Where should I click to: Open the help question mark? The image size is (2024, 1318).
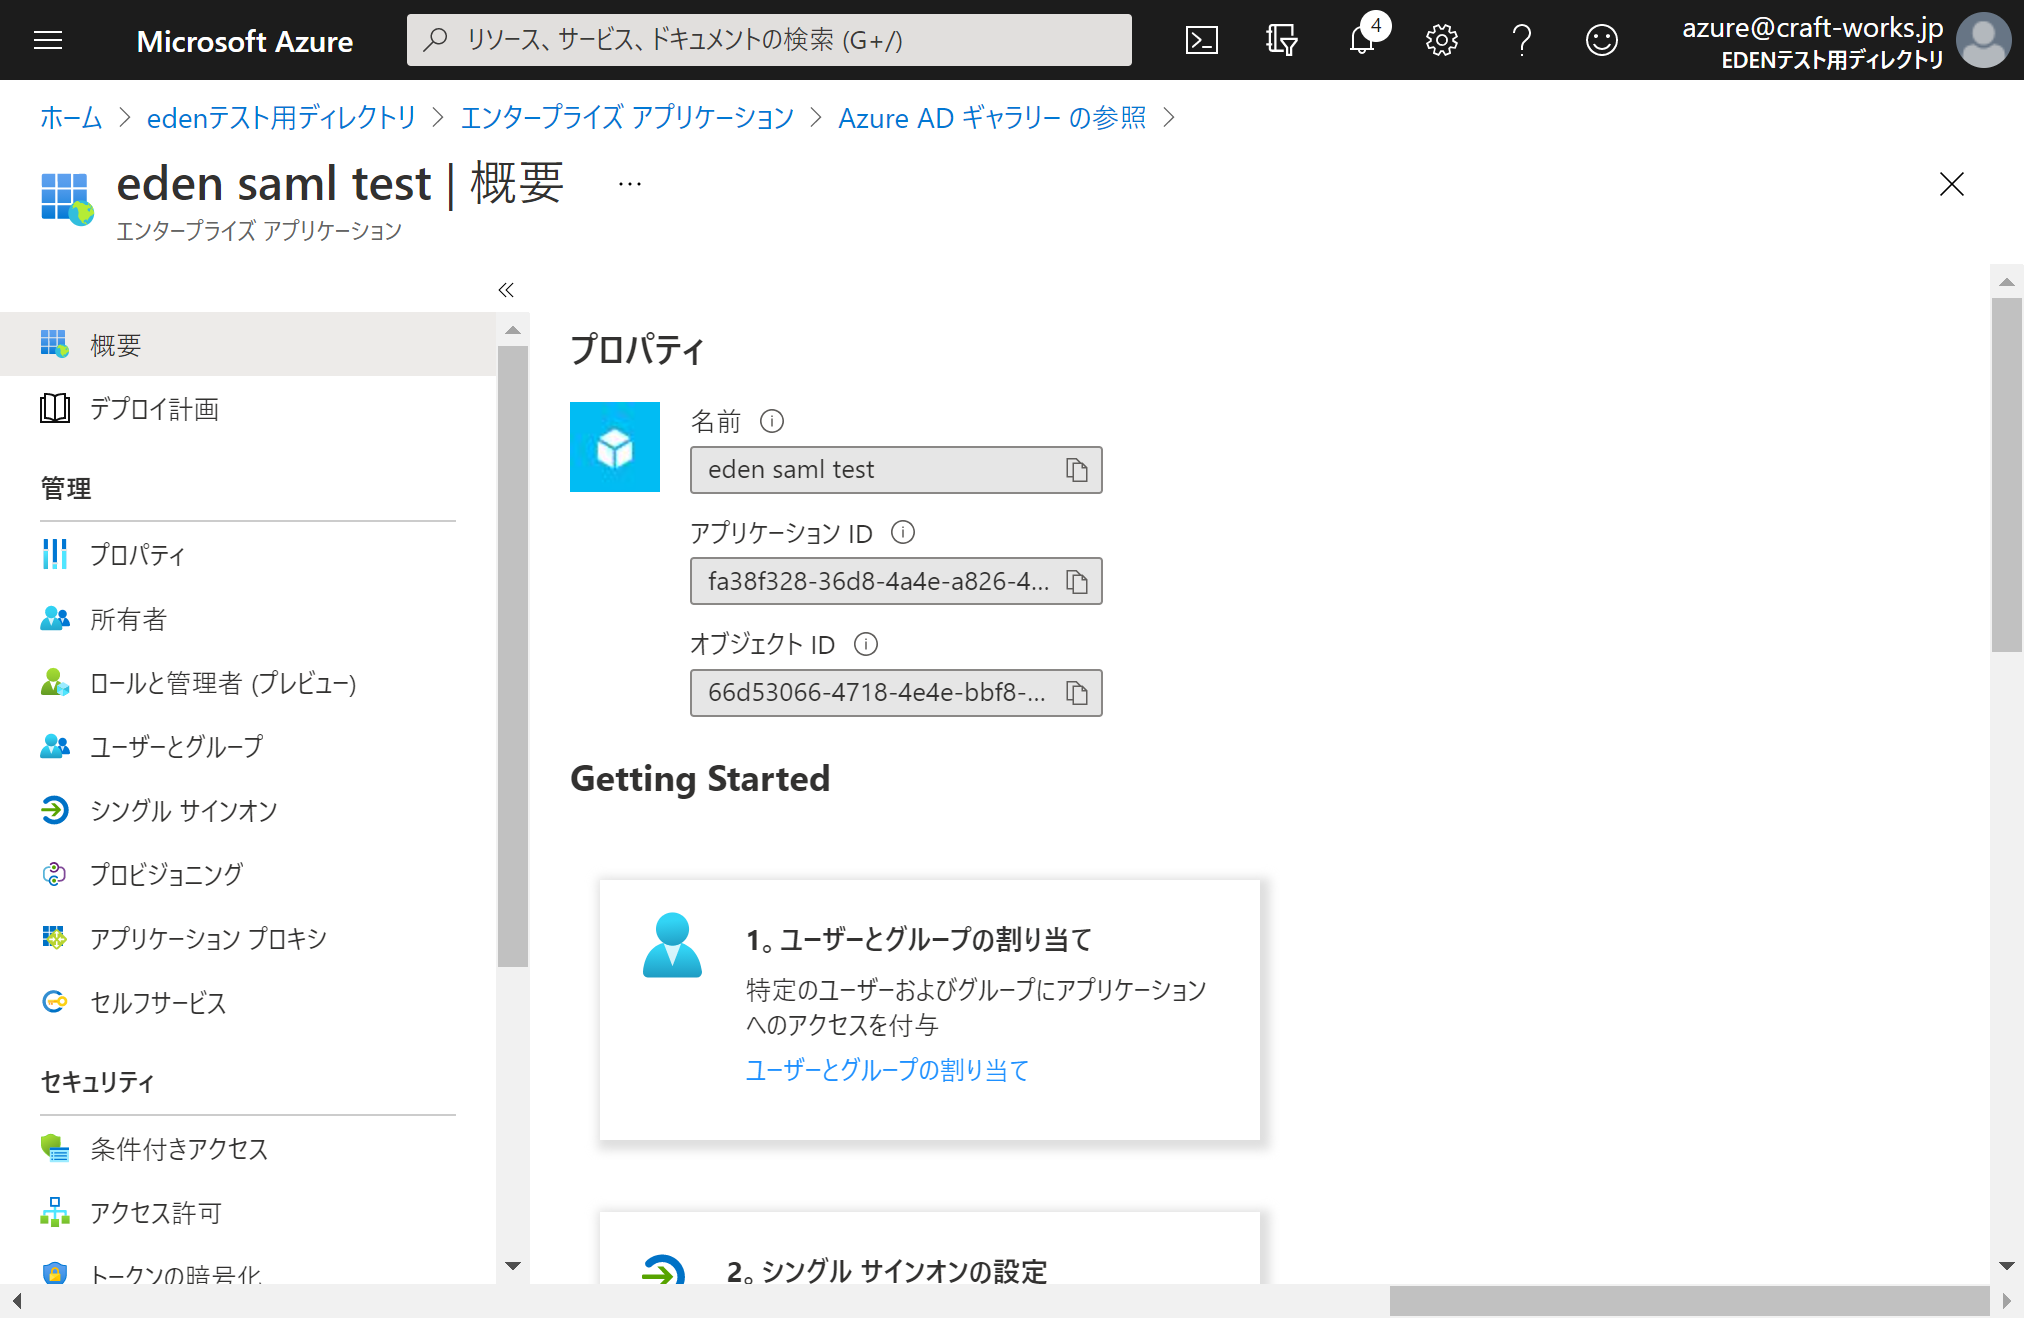(1521, 40)
